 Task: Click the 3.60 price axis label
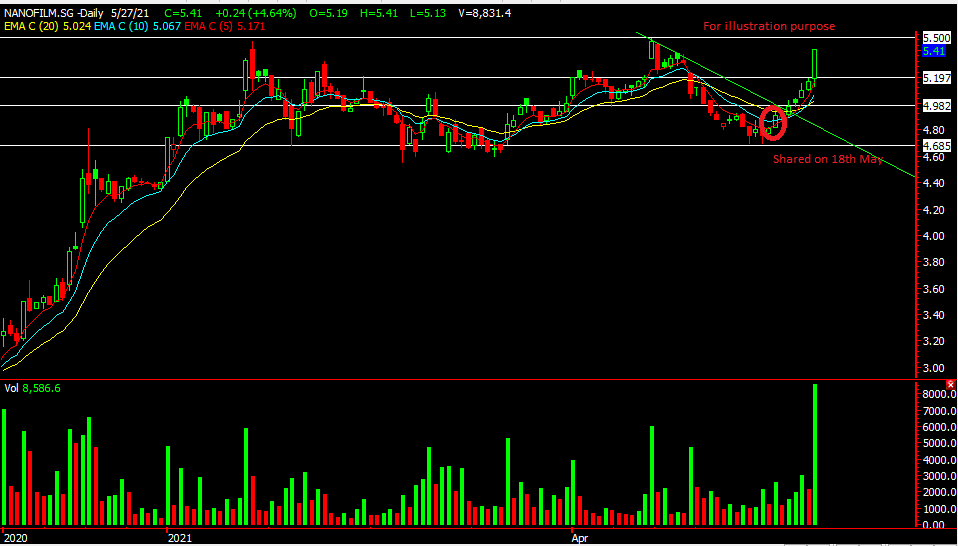pos(935,289)
